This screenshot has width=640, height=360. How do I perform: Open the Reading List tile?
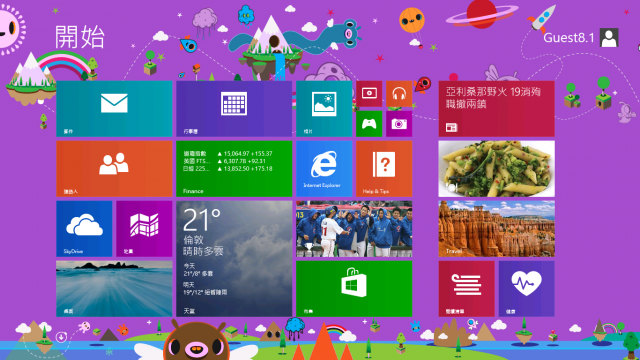[467, 289]
